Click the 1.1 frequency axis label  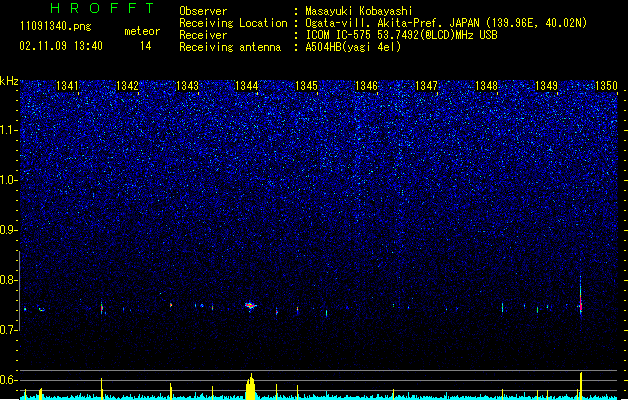click(8, 130)
